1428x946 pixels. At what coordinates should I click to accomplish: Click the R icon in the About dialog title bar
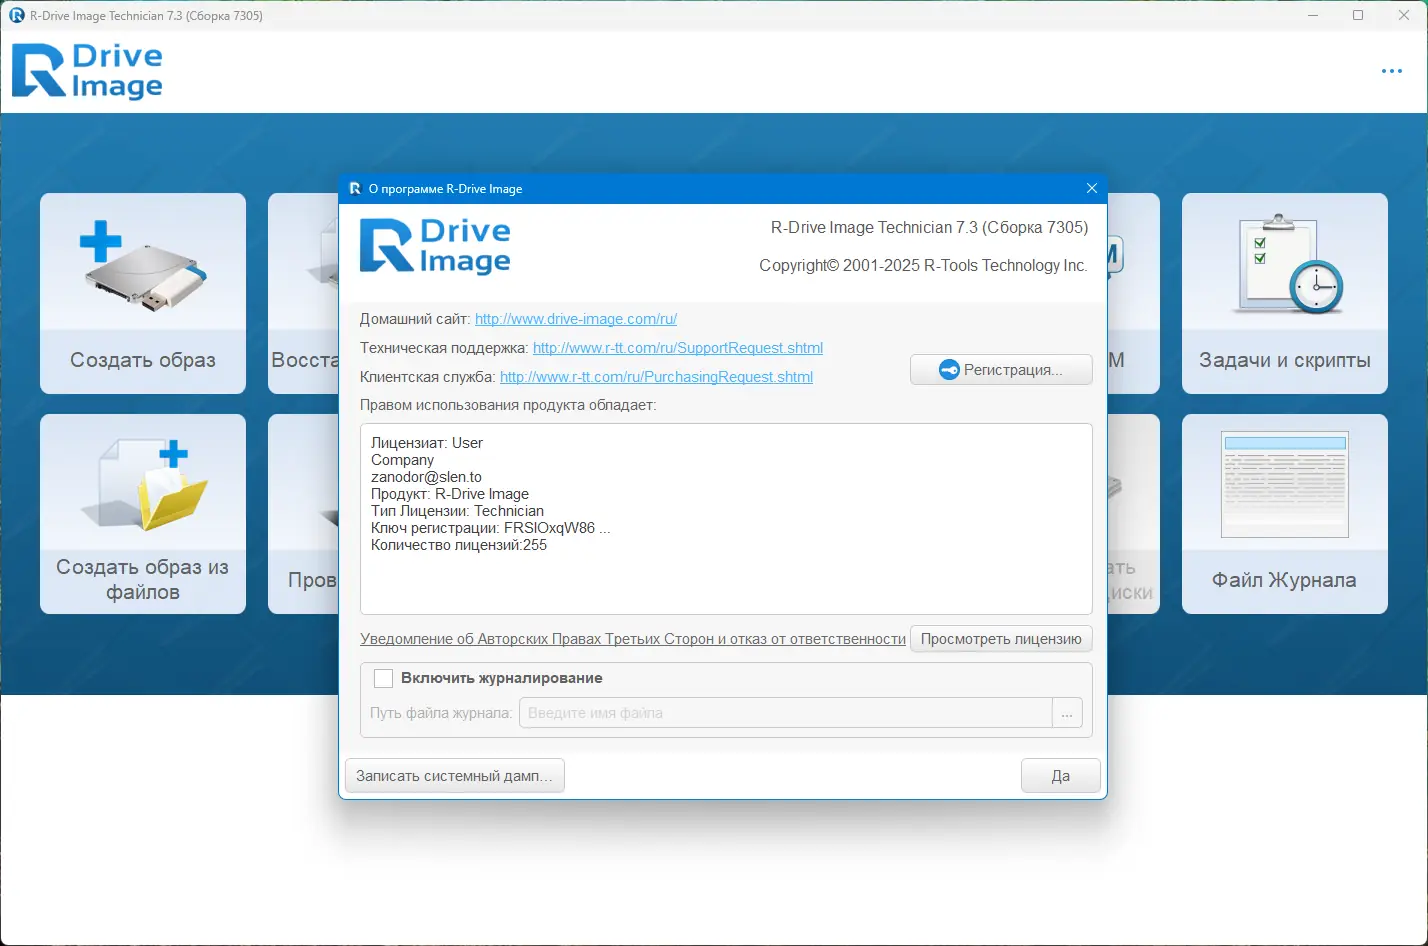coord(355,188)
